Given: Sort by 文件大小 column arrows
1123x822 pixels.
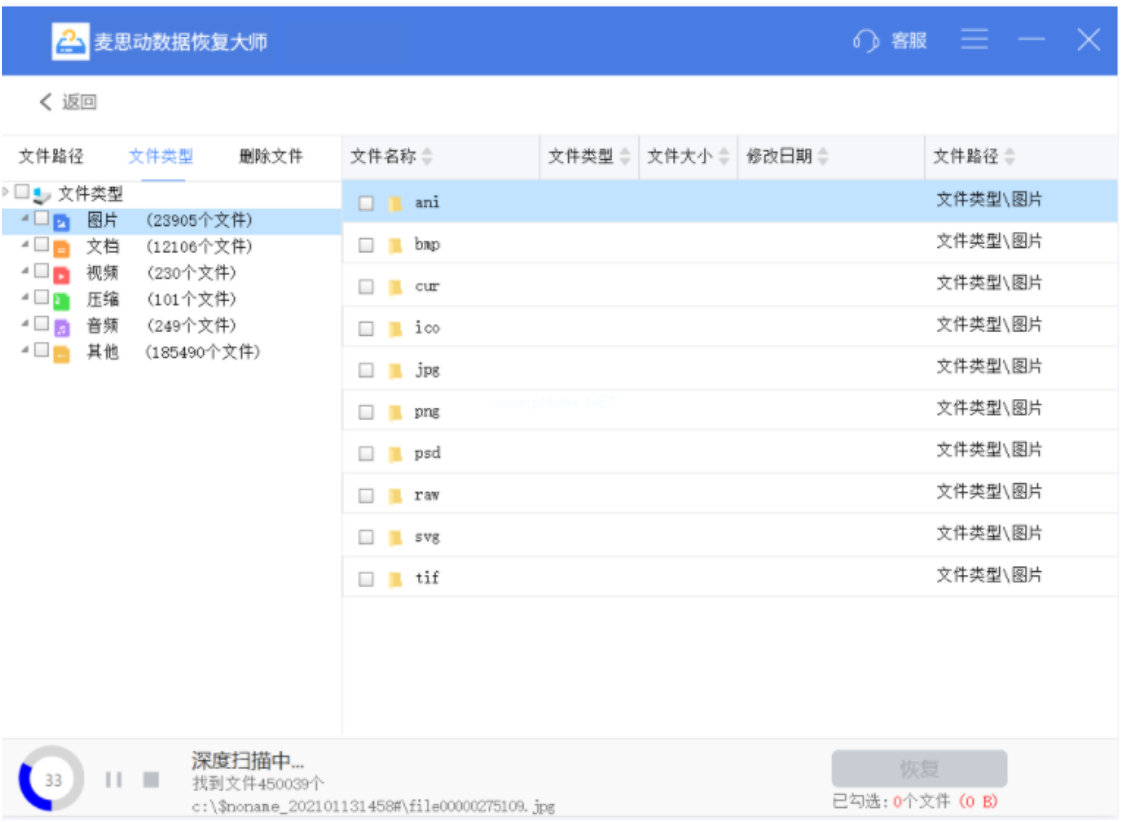Looking at the screenshot, I should click(x=722, y=157).
